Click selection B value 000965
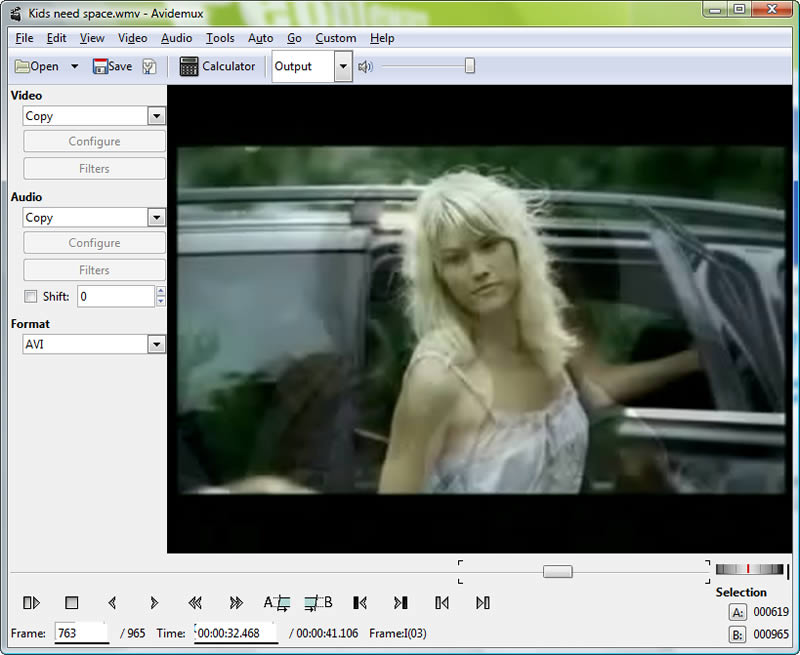This screenshot has width=800, height=655. (x=771, y=634)
